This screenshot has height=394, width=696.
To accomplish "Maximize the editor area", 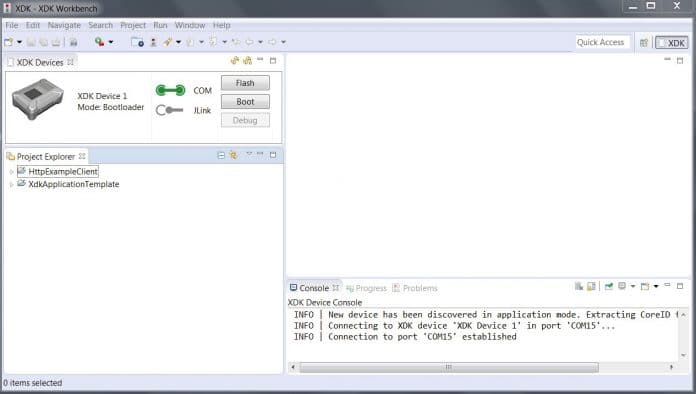I will [x=680, y=60].
